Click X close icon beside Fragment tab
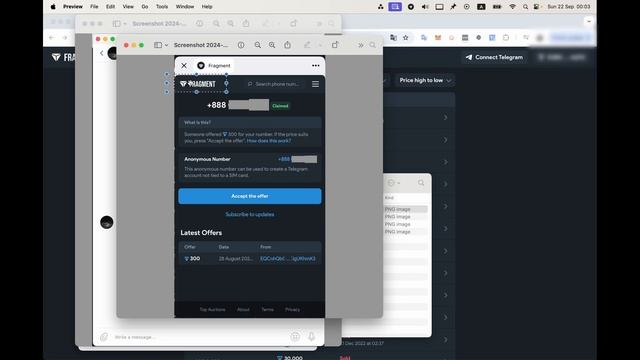Image resolution: width=640 pixels, height=360 pixels. click(184, 65)
